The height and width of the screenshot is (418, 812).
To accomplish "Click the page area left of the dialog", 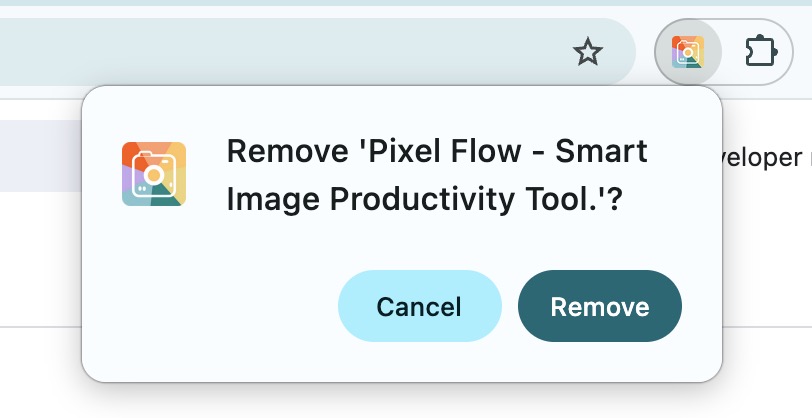I will pyautogui.click(x=40, y=259).
